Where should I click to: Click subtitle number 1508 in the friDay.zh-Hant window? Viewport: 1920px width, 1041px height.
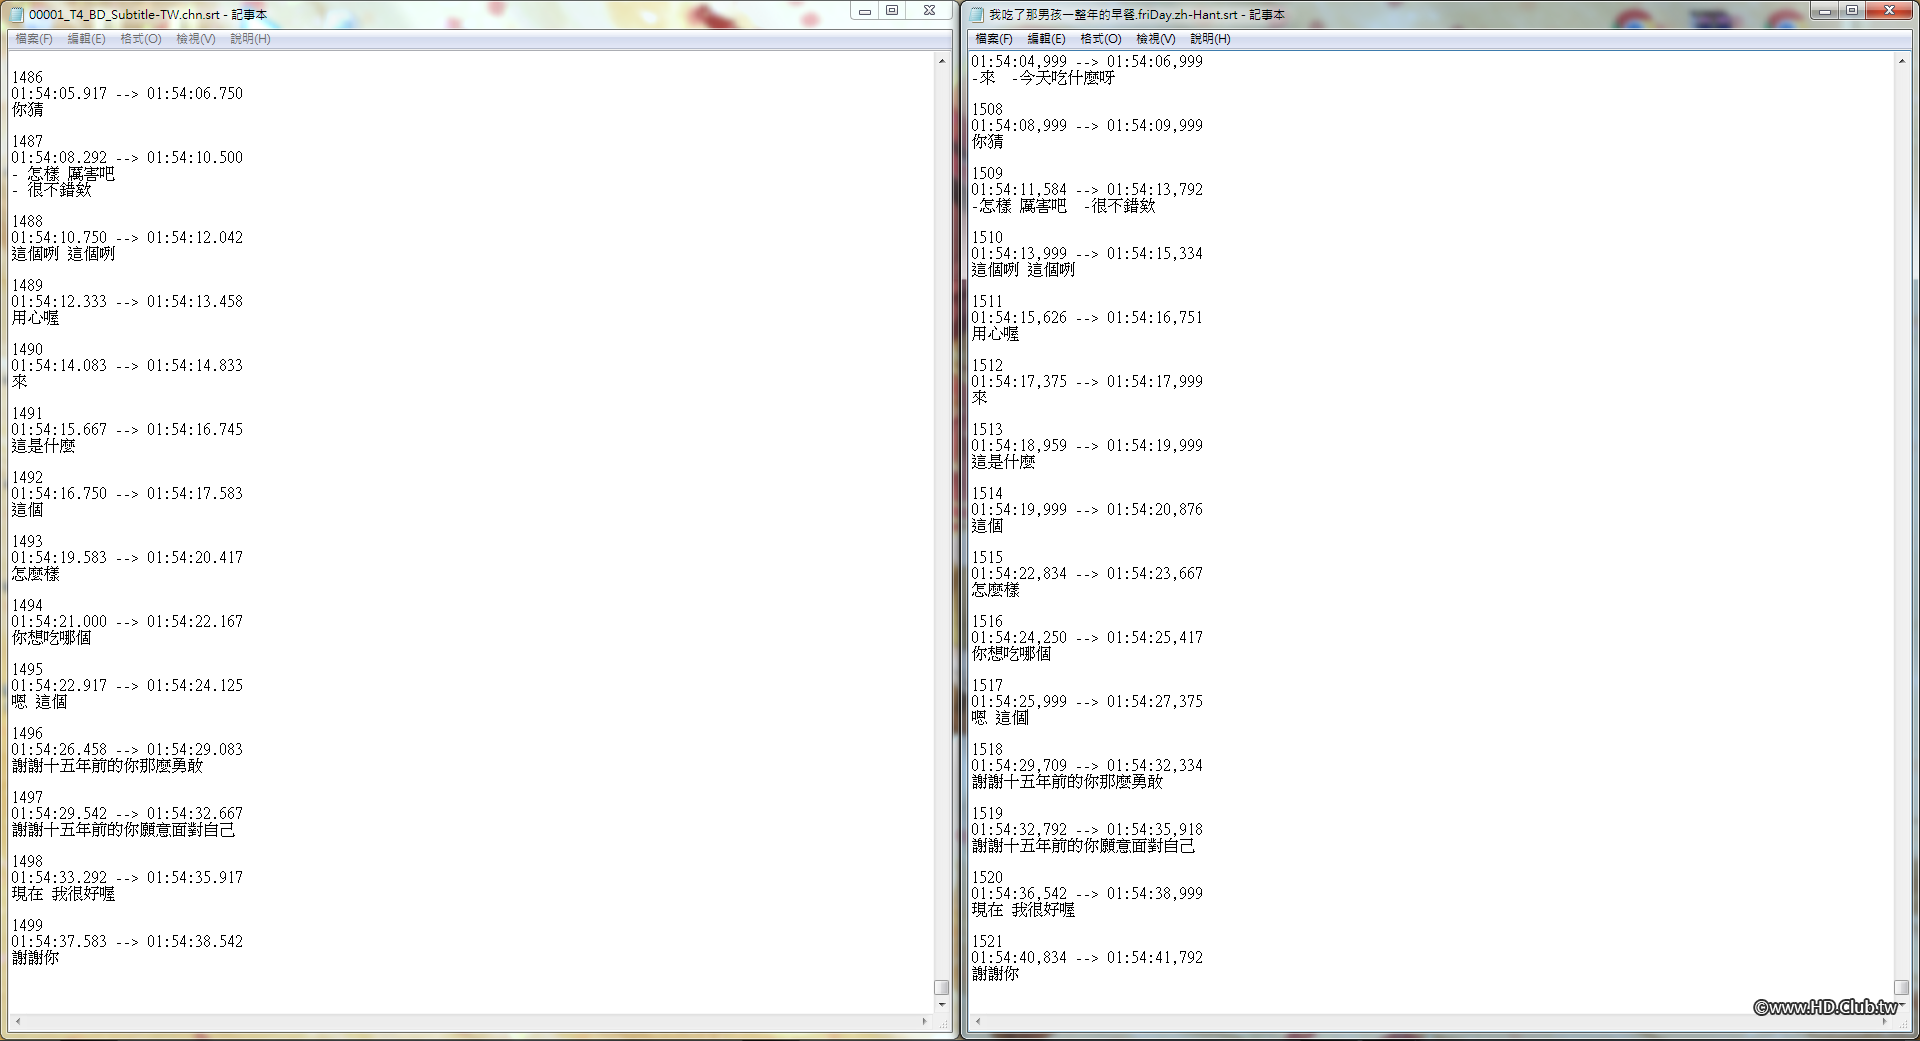point(987,109)
